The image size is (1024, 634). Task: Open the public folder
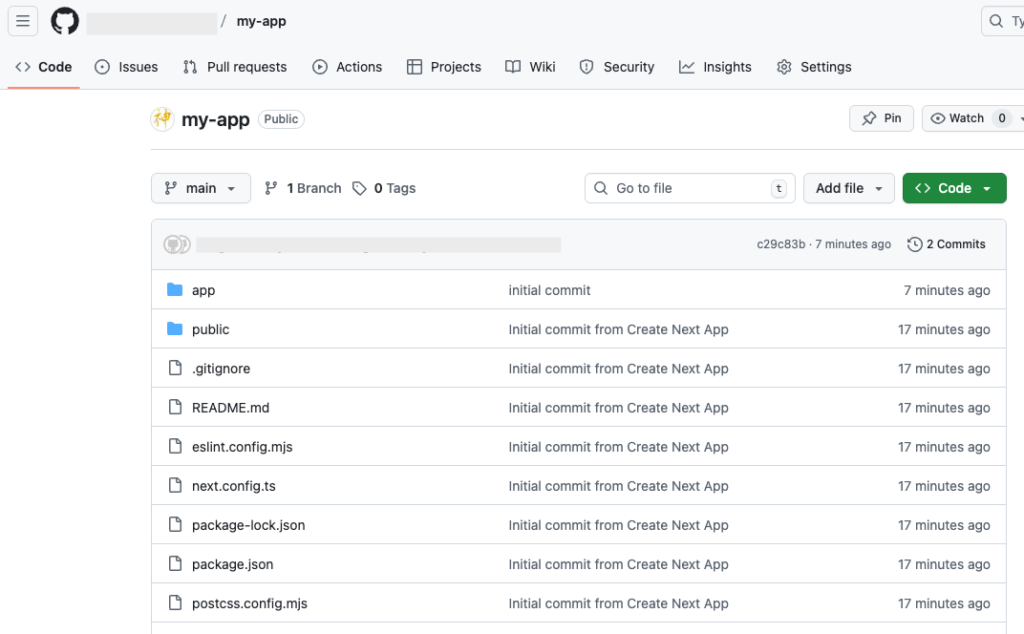(210, 329)
